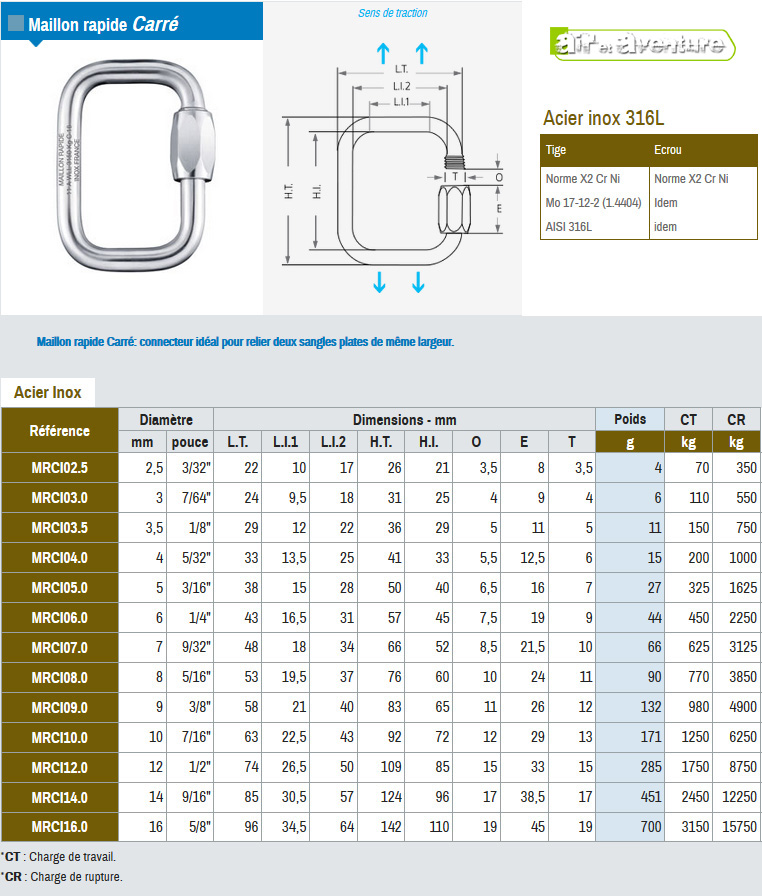
Task: Select reference MRCI07.0
Action: tap(59, 647)
